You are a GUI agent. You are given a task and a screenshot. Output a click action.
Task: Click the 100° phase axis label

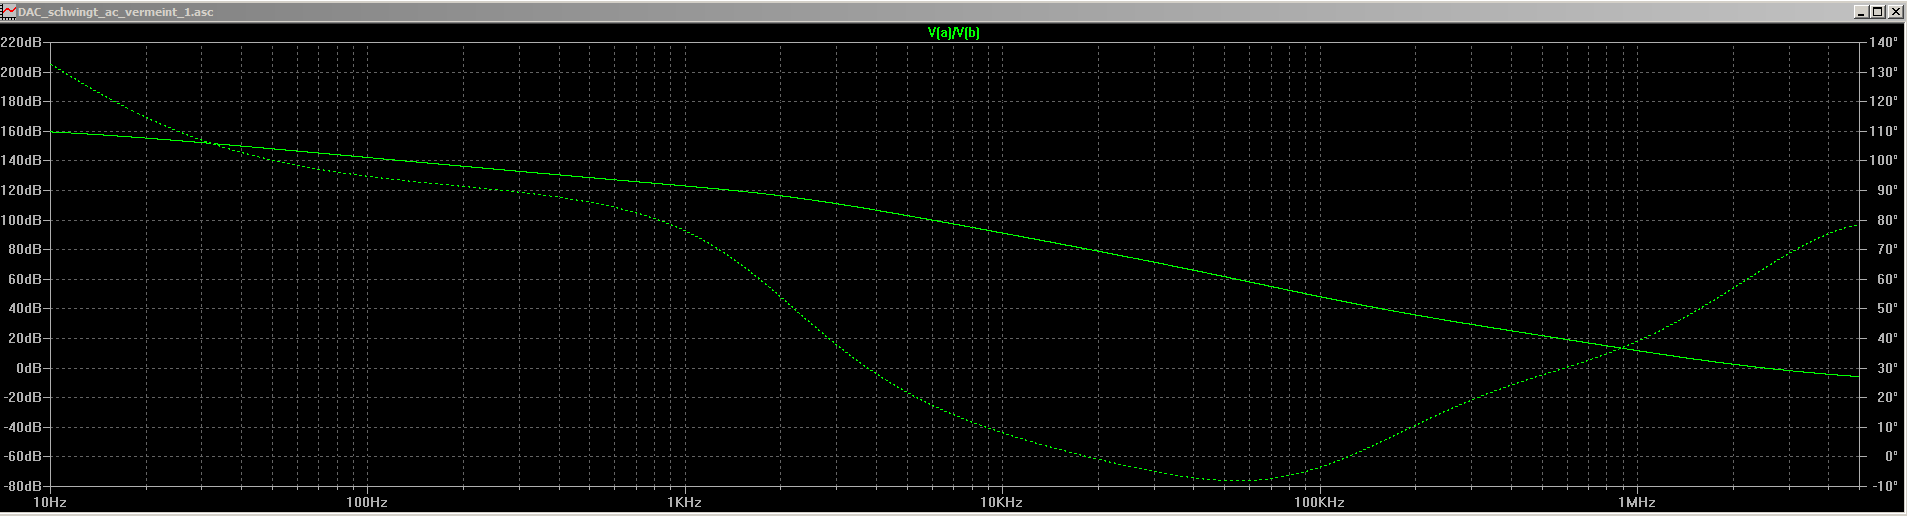[1882, 161]
